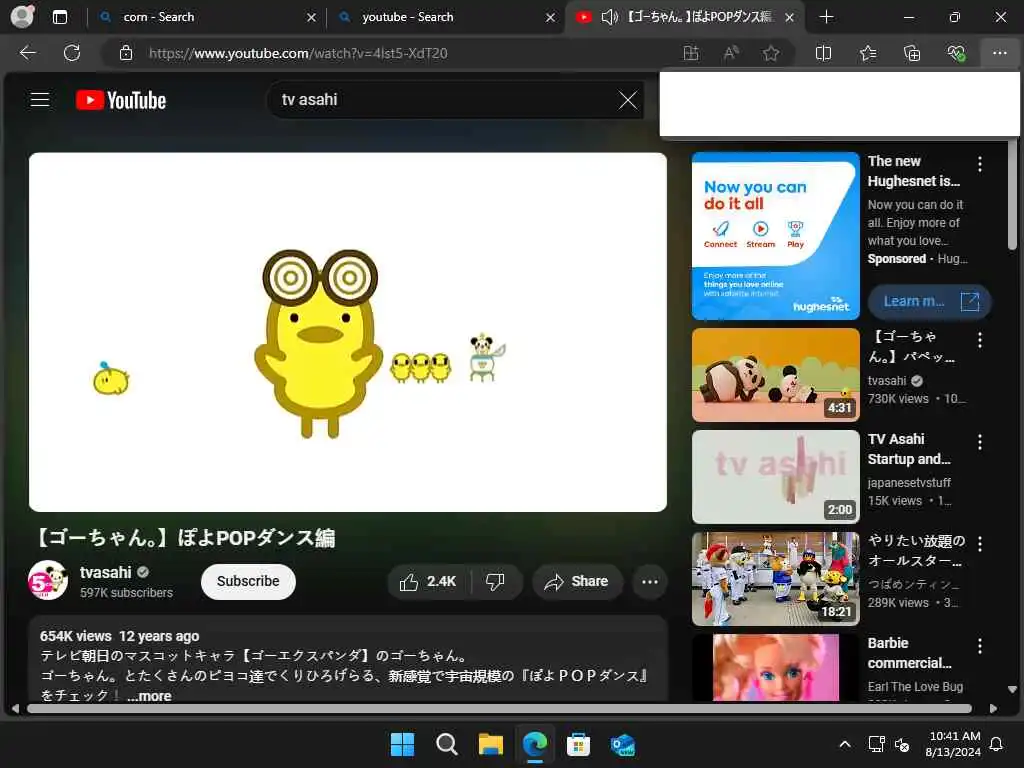Open File Explorer from taskbar
Screen dimensions: 1024x768
(490, 744)
